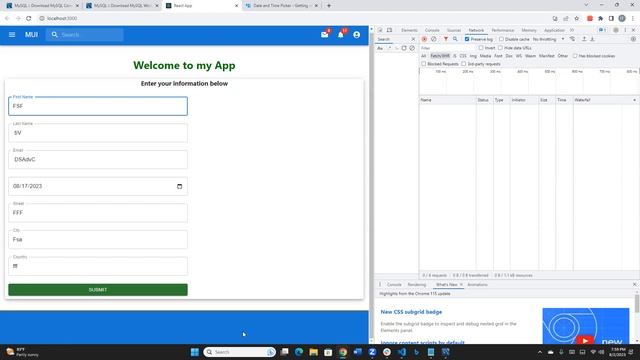Image resolution: width=640 pixels, height=360 pixels.
Task: Import HAR file with upload arrow
Action: click(x=584, y=39)
